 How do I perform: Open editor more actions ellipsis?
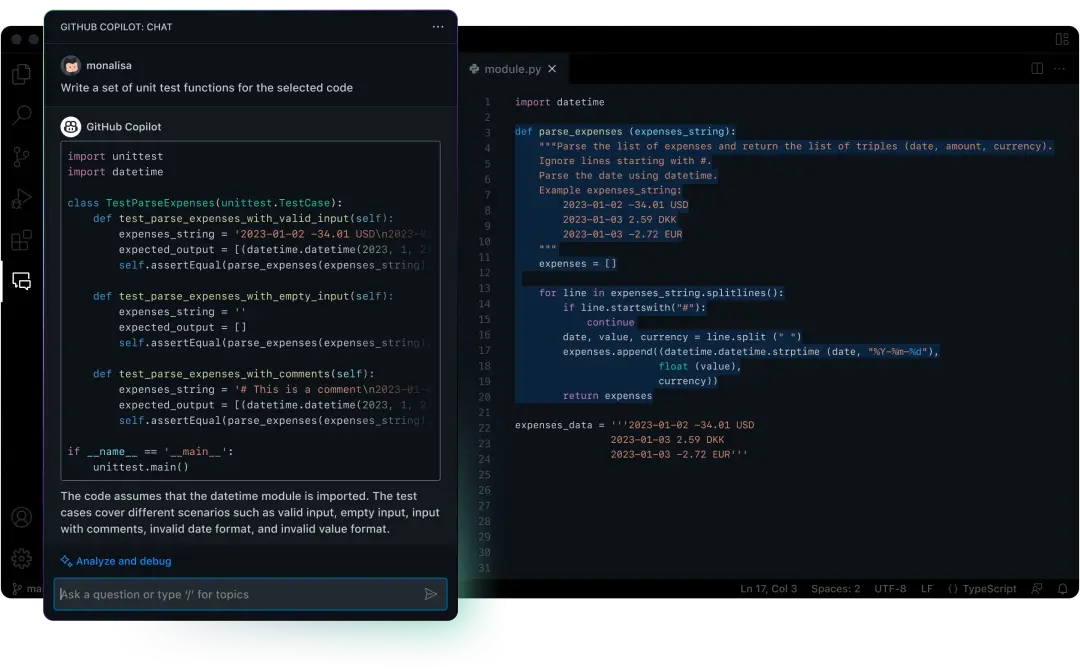click(1059, 69)
